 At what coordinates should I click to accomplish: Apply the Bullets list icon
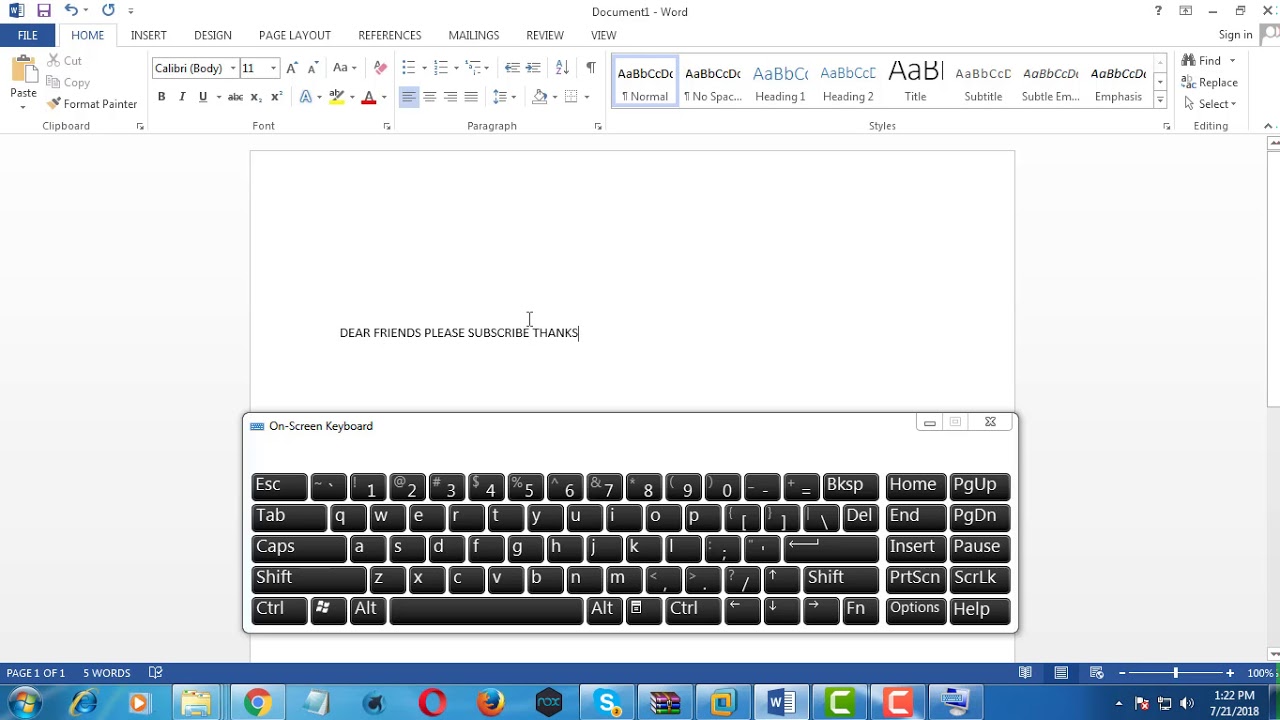click(x=408, y=68)
